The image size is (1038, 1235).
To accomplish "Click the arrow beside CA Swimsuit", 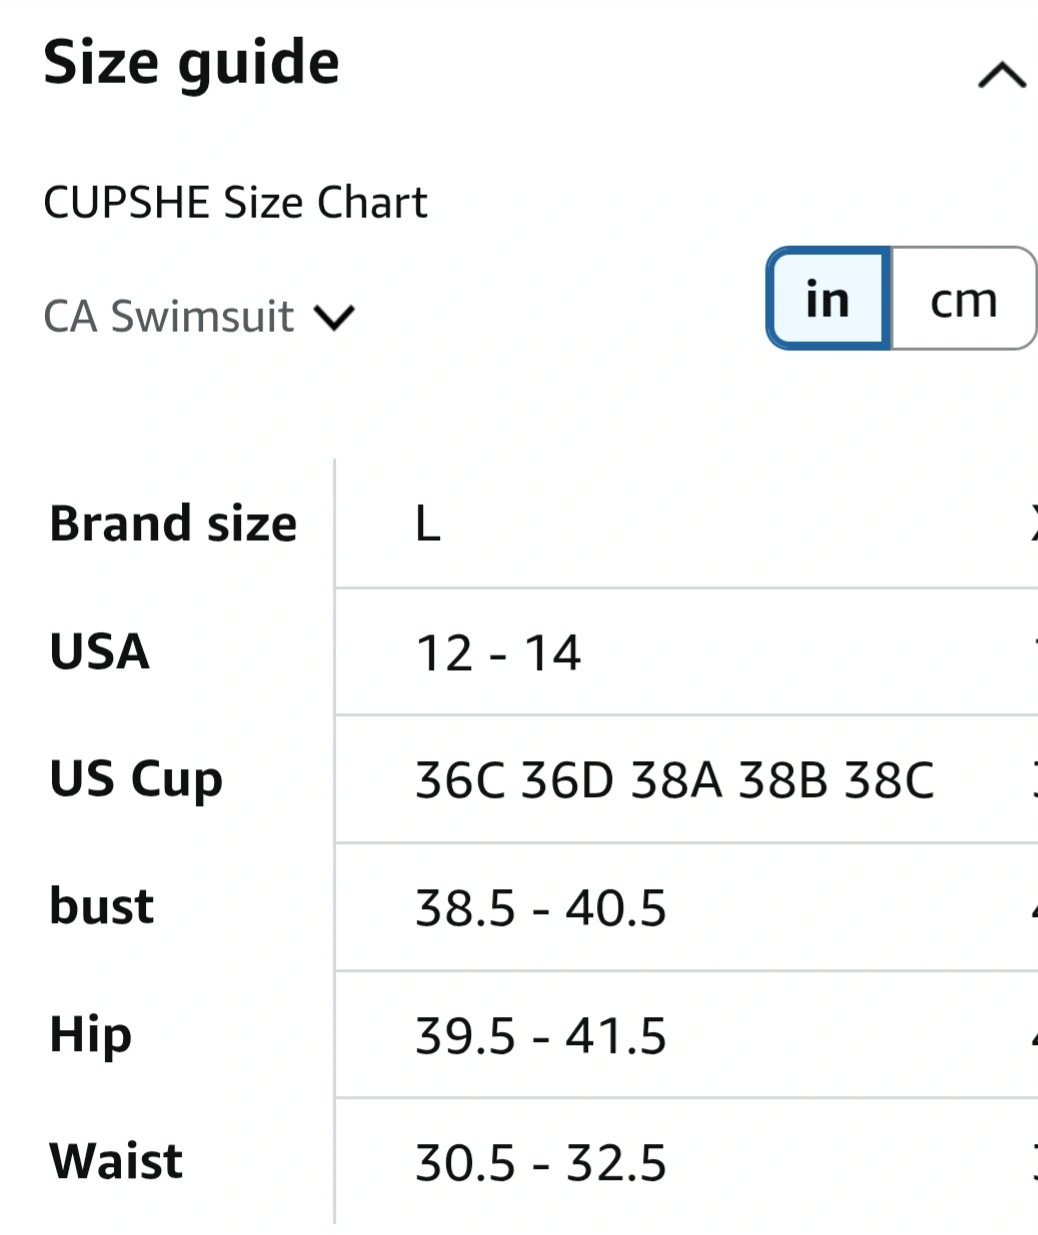I will pyautogui.click(x=334, y=318).
